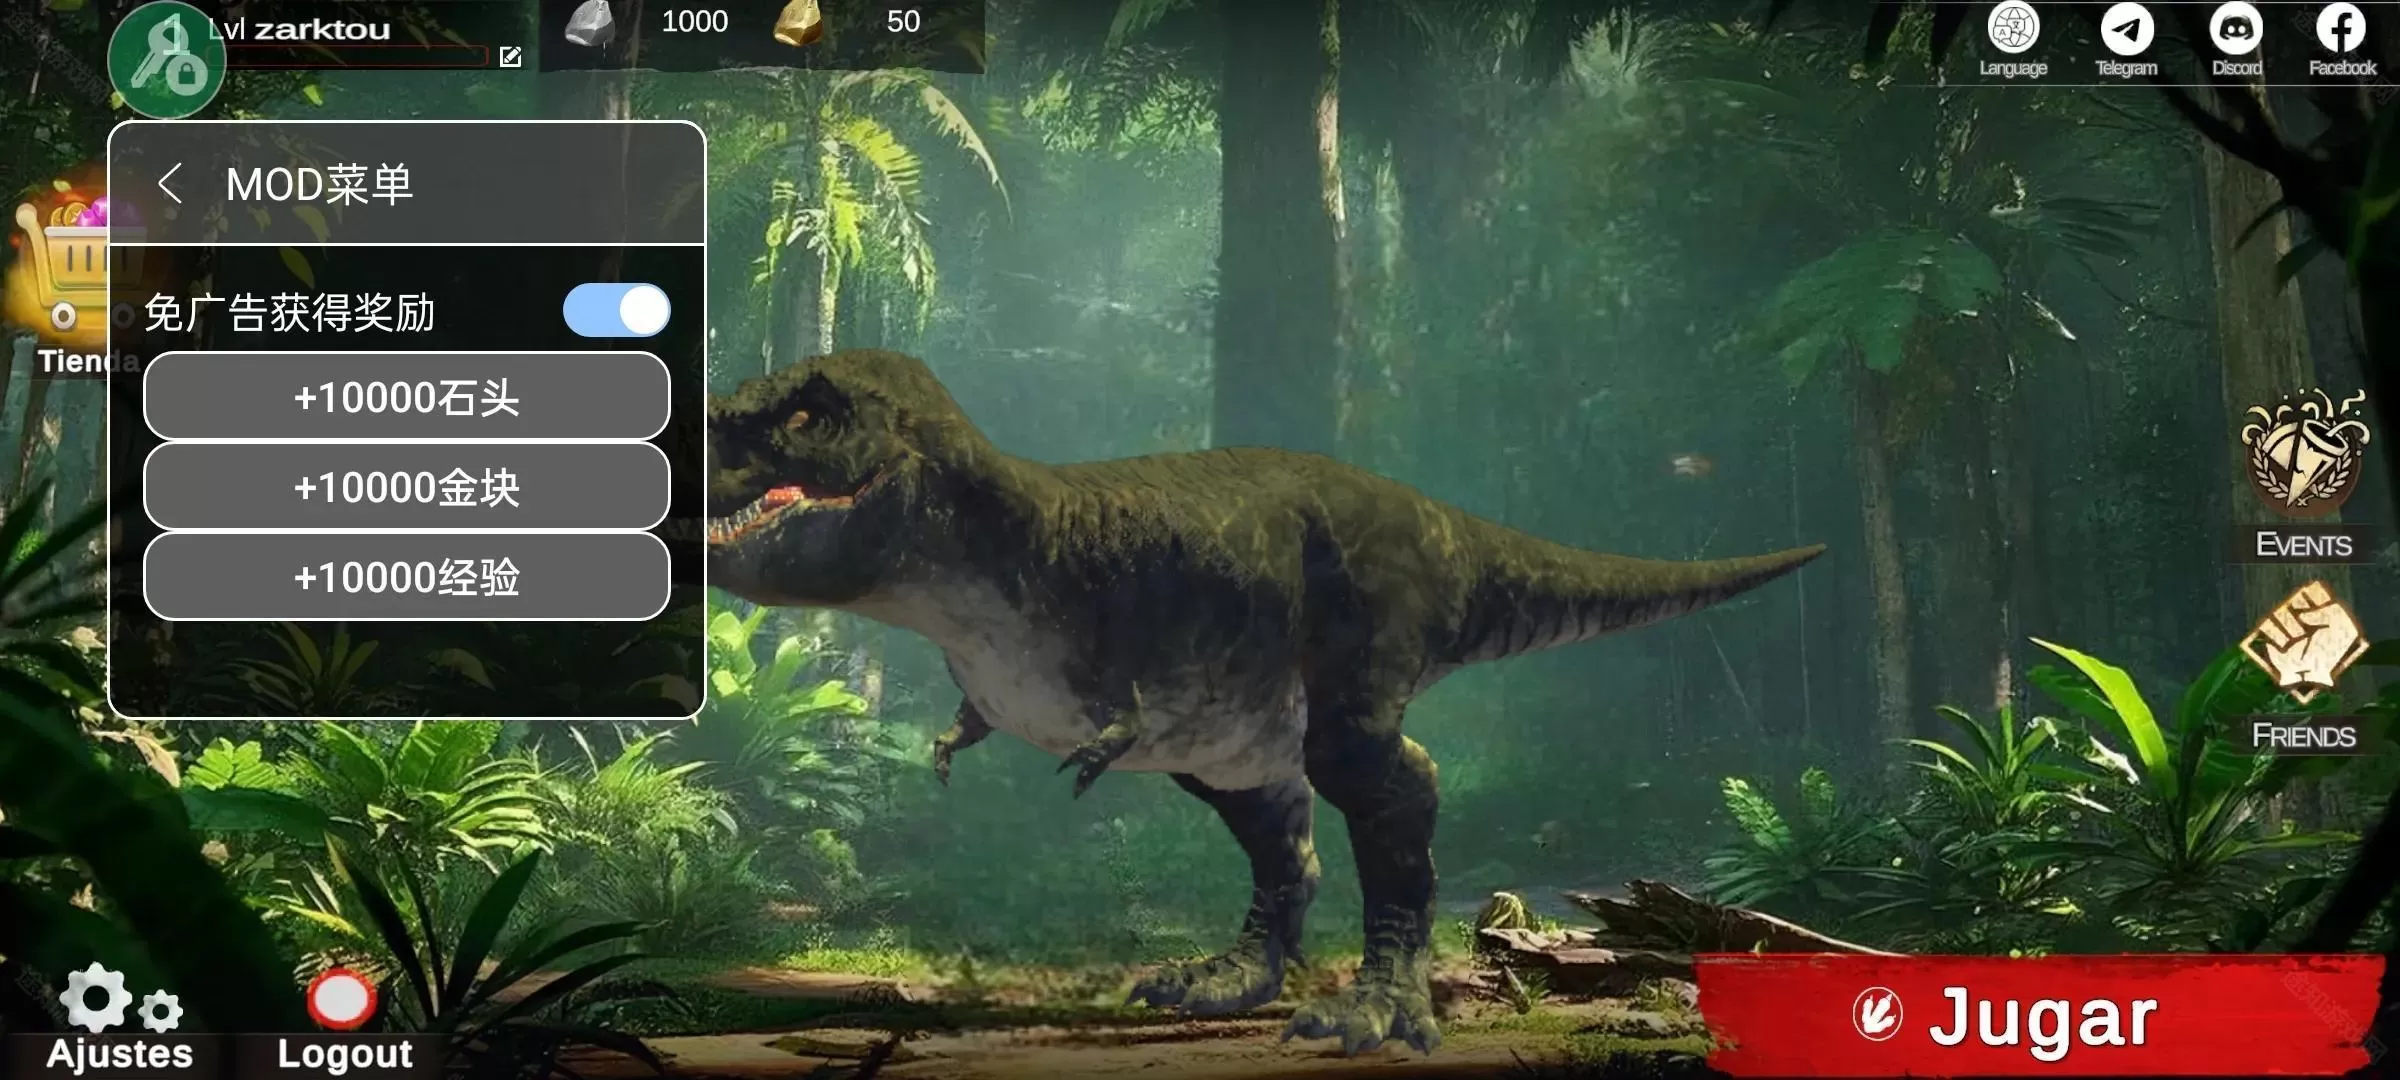The image size is (2400, 1080).
Task: Open the Events shield icon
Action: (x=2303, y=455)
